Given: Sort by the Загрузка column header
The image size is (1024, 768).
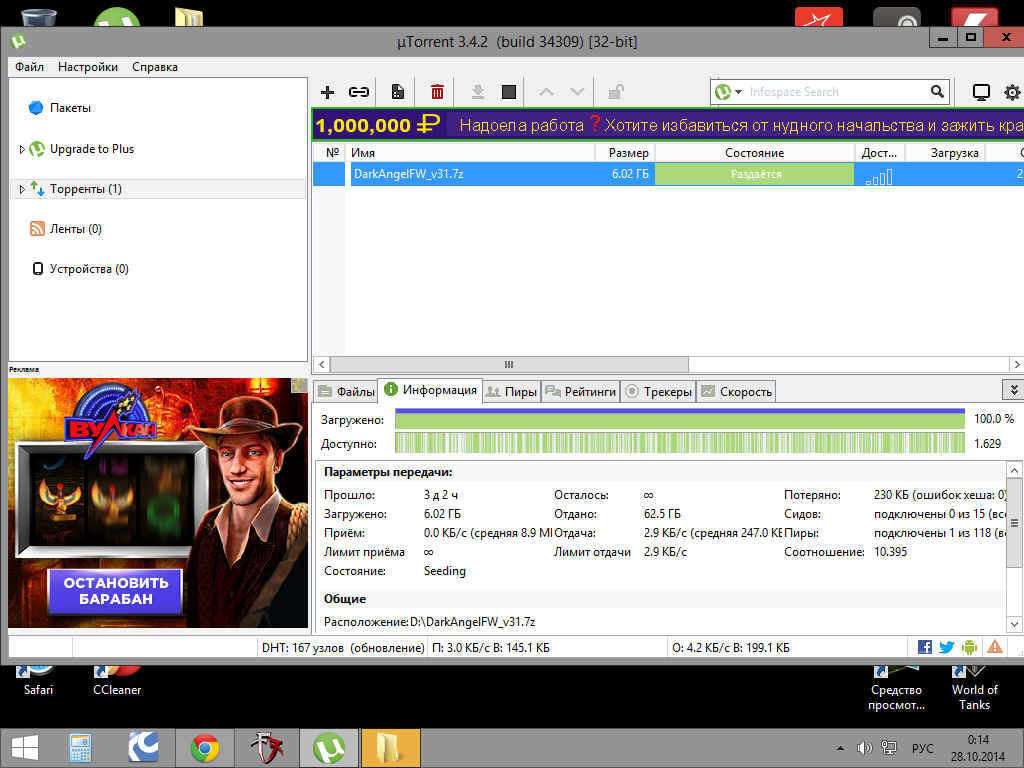Looking at the screenshot, I should (x=944, y=153).
